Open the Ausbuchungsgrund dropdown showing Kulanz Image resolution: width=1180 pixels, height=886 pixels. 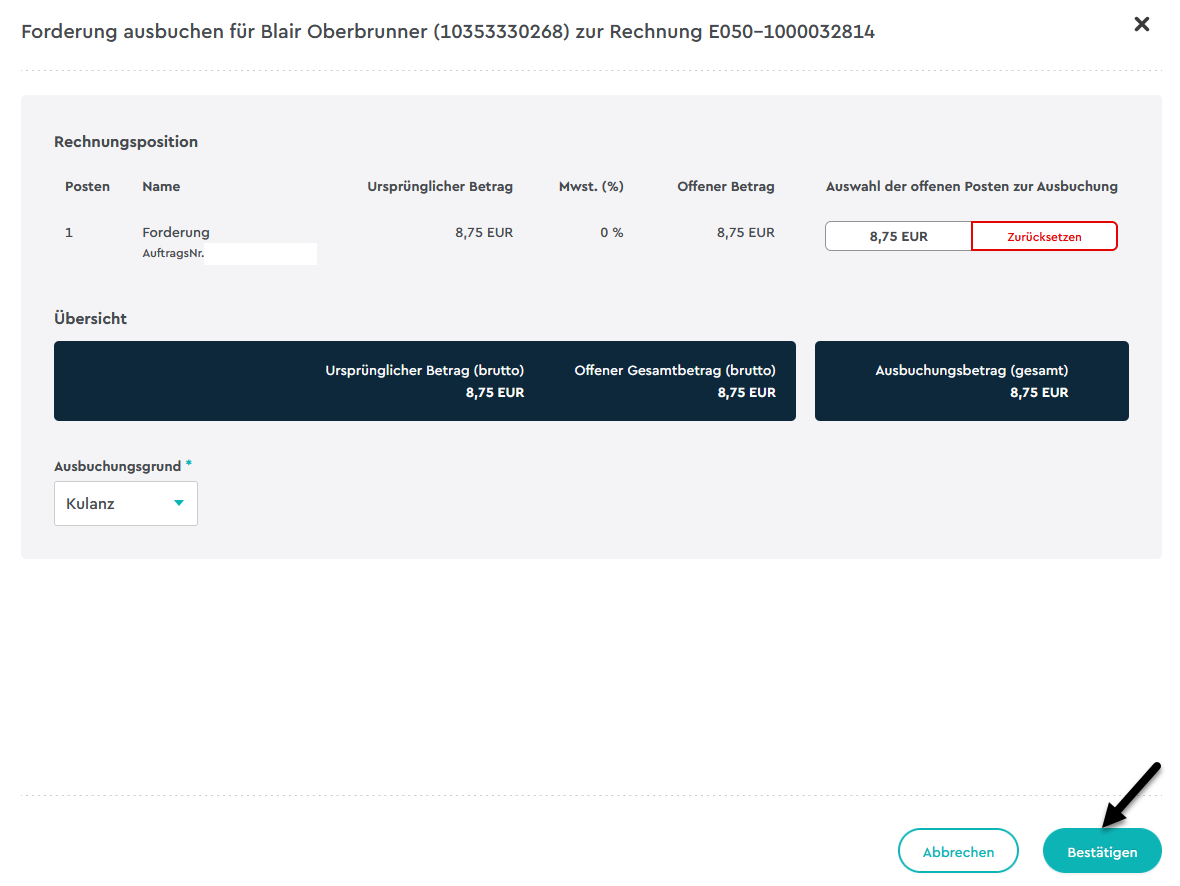[126, 504]
